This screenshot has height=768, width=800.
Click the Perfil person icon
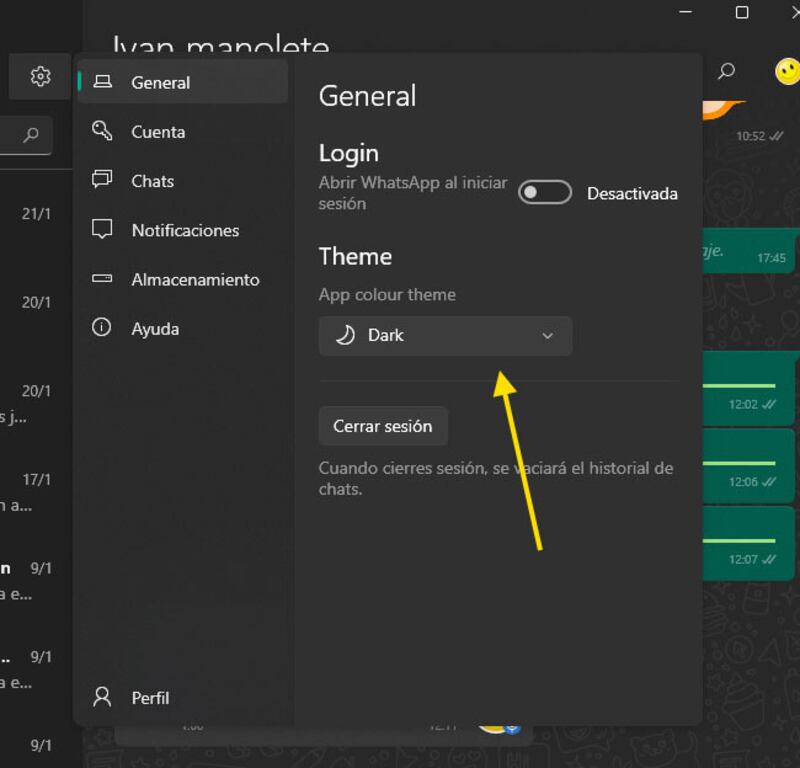[x=102, y=697]
